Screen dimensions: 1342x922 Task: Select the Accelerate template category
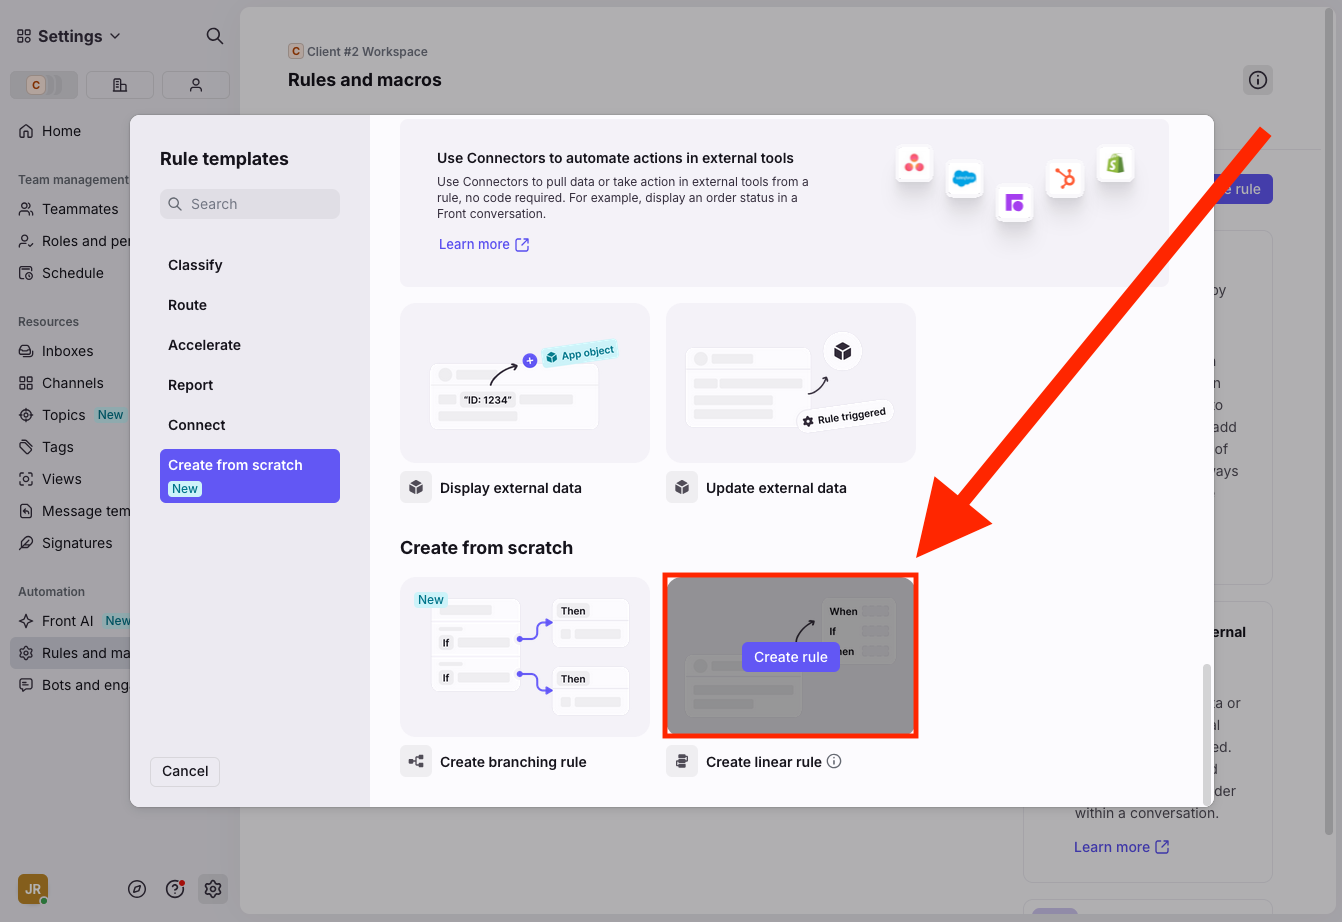pyautogui.click(x=204, y=345)
